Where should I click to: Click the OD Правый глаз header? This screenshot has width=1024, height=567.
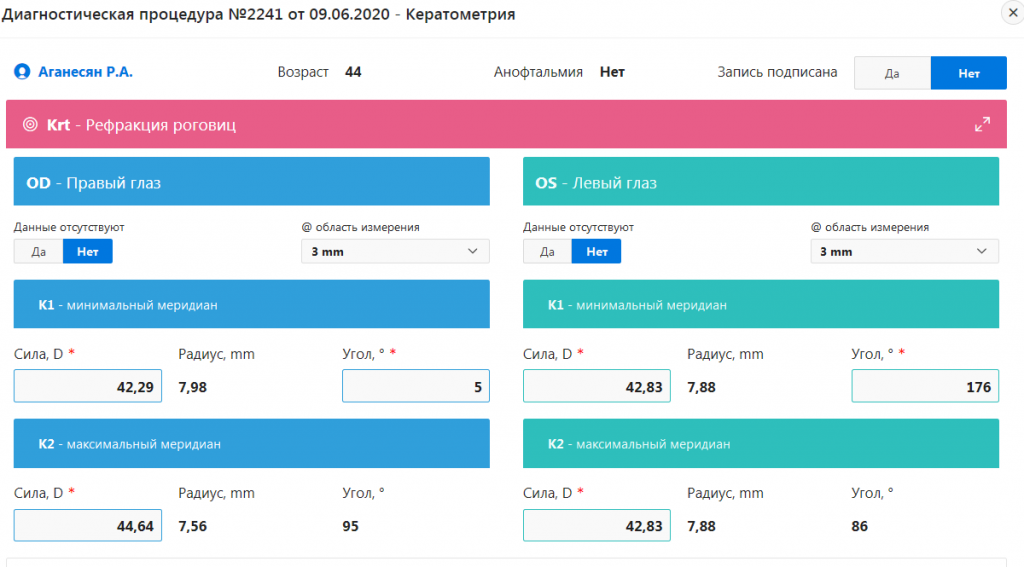251,182
